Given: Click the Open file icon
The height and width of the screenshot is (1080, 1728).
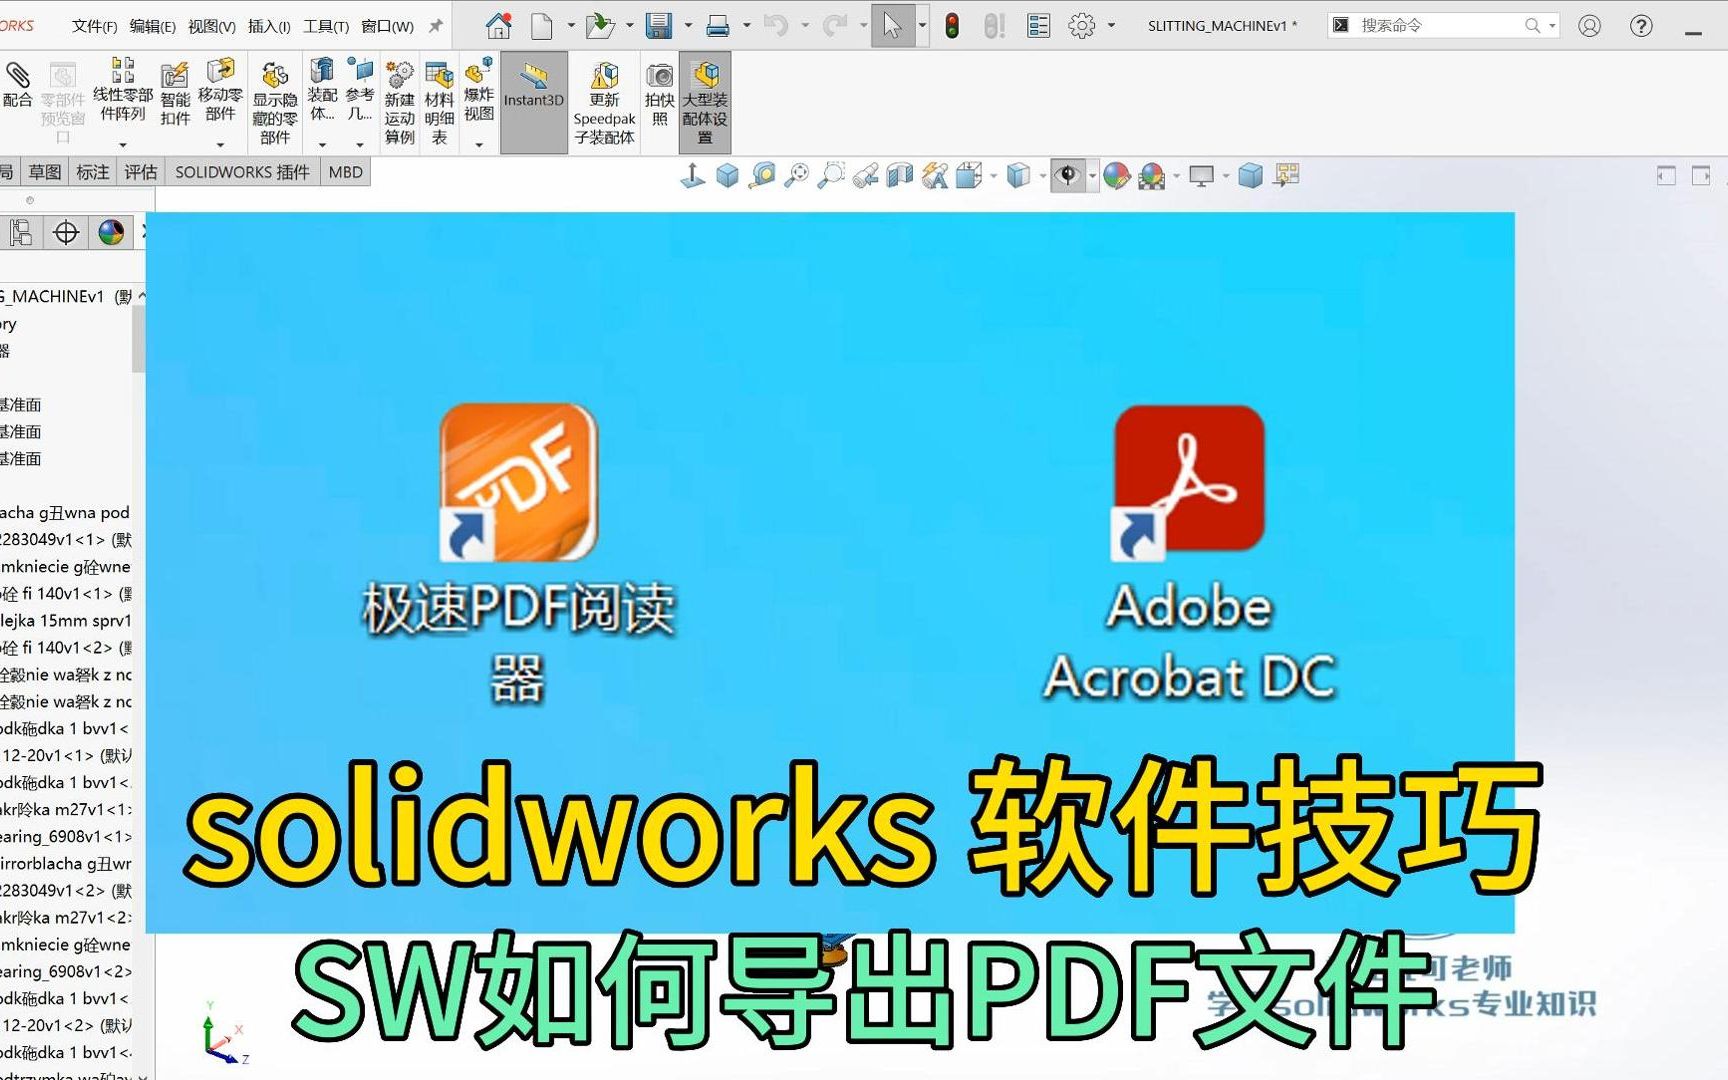Looking at the screenshot, I should click(x=600, y=25).
